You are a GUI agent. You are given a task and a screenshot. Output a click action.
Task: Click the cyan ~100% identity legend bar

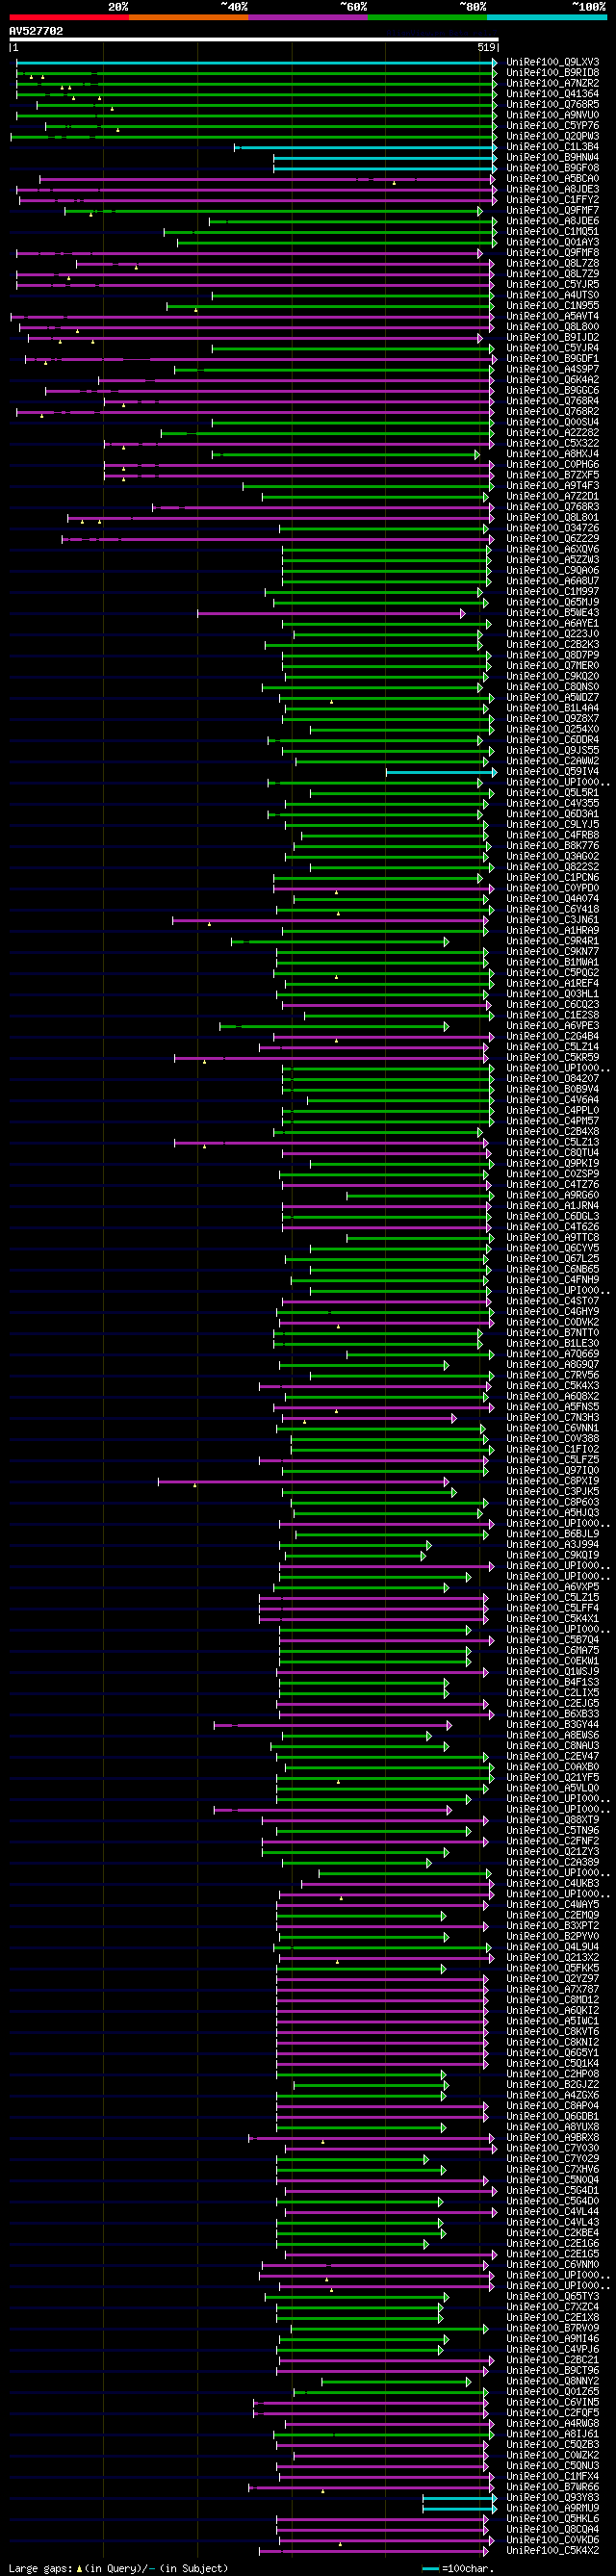[x=546, y=17]
